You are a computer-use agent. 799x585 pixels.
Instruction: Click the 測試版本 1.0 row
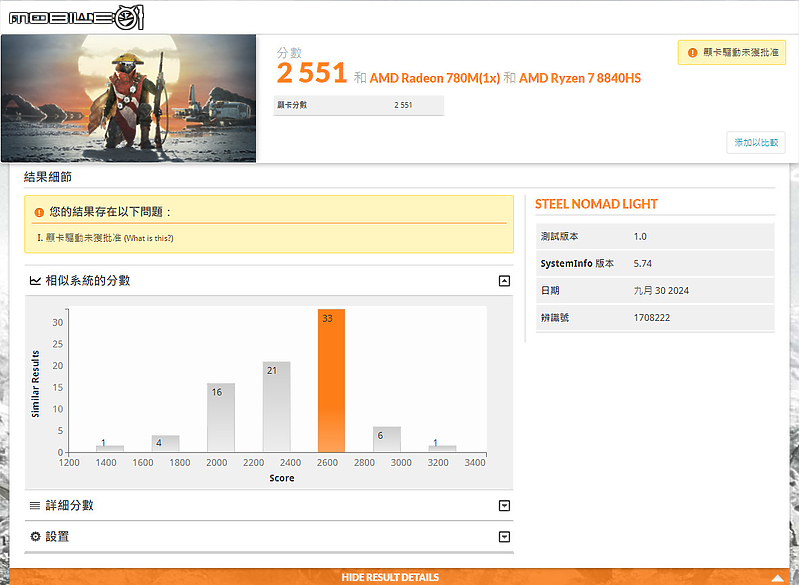(655, 236)
